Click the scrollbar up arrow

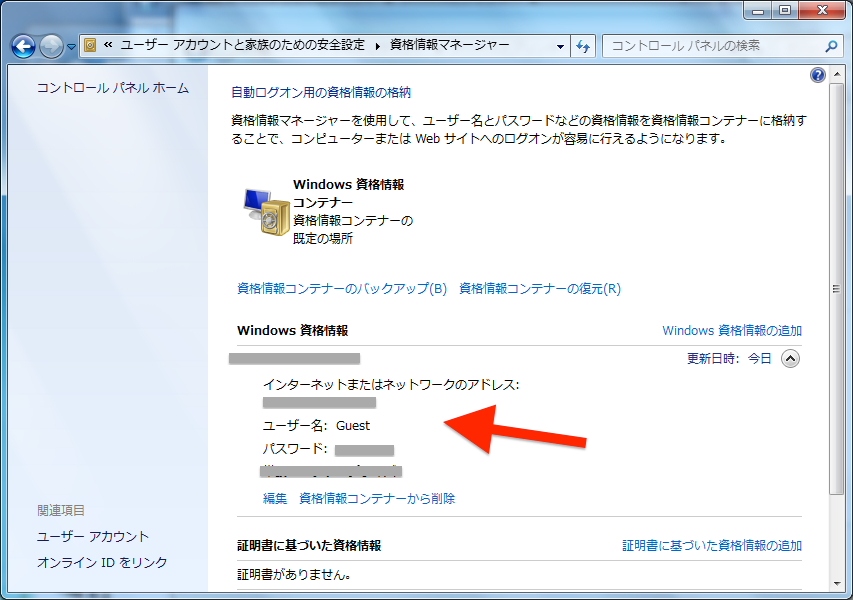[836, 72]
